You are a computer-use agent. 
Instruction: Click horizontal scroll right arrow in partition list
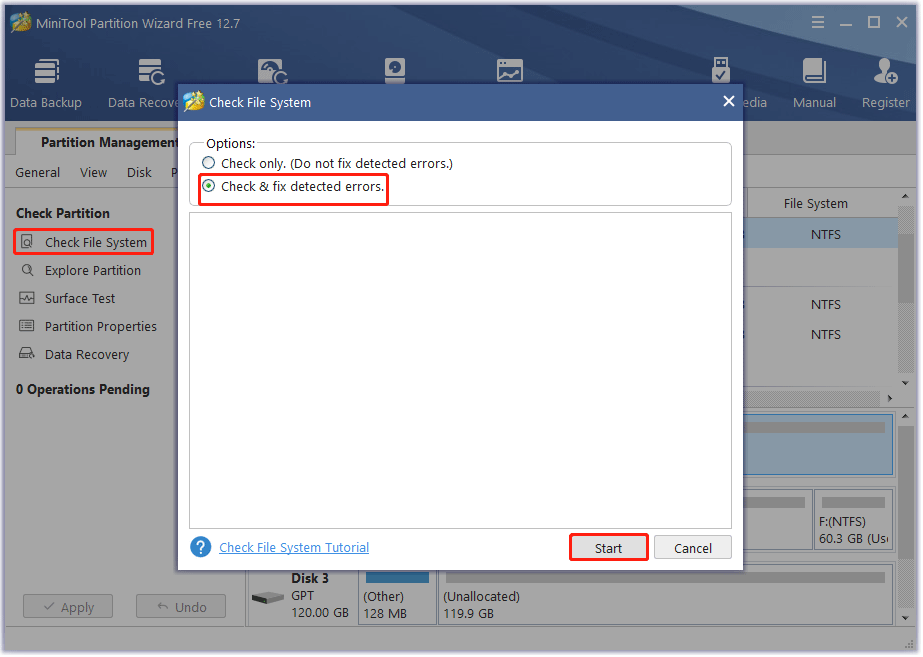[x=890, y=399]
